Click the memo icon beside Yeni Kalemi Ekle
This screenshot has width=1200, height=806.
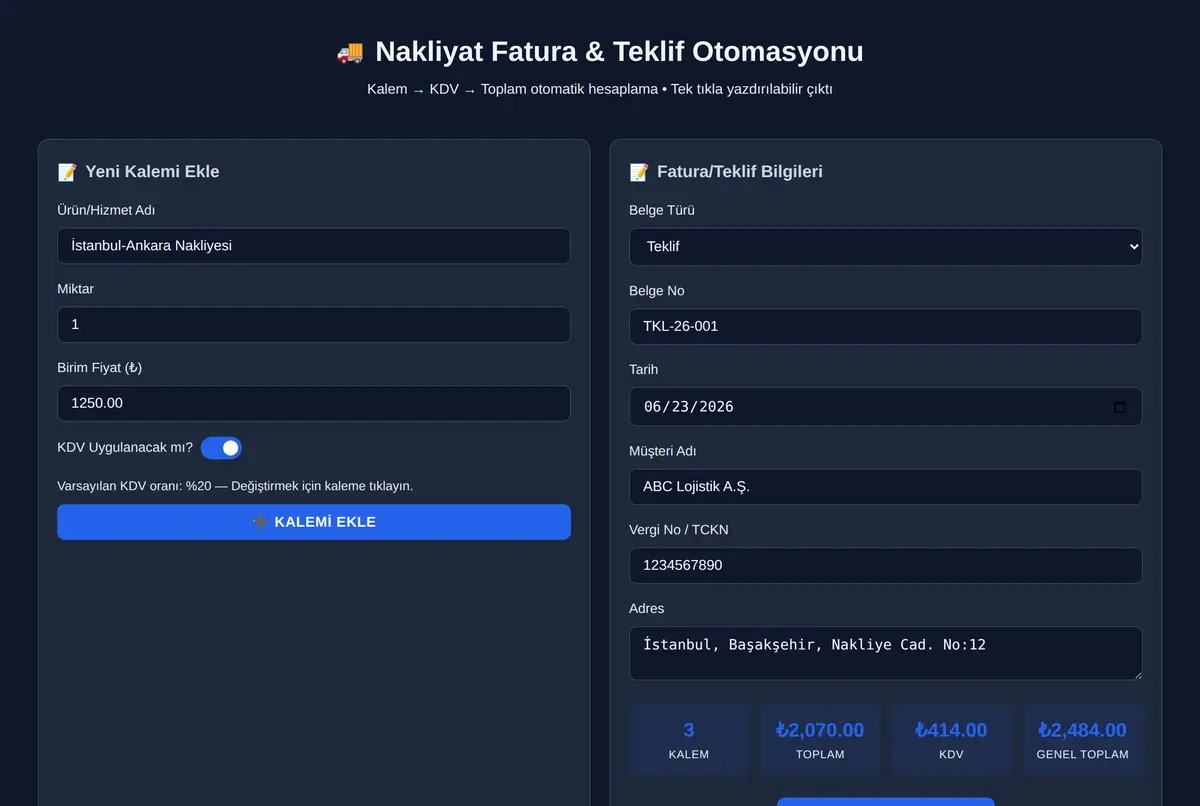[x=67, y=172]
